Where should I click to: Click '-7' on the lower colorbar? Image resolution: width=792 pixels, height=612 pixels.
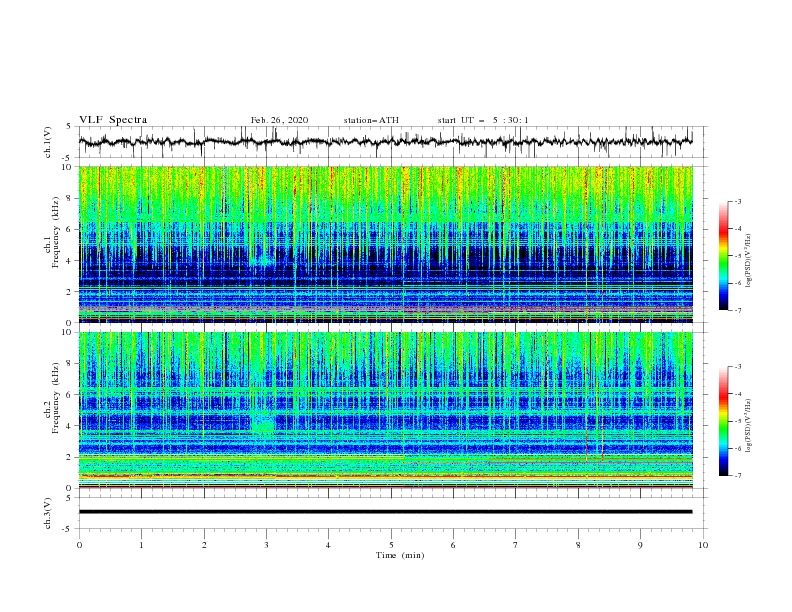click(737, 476)
